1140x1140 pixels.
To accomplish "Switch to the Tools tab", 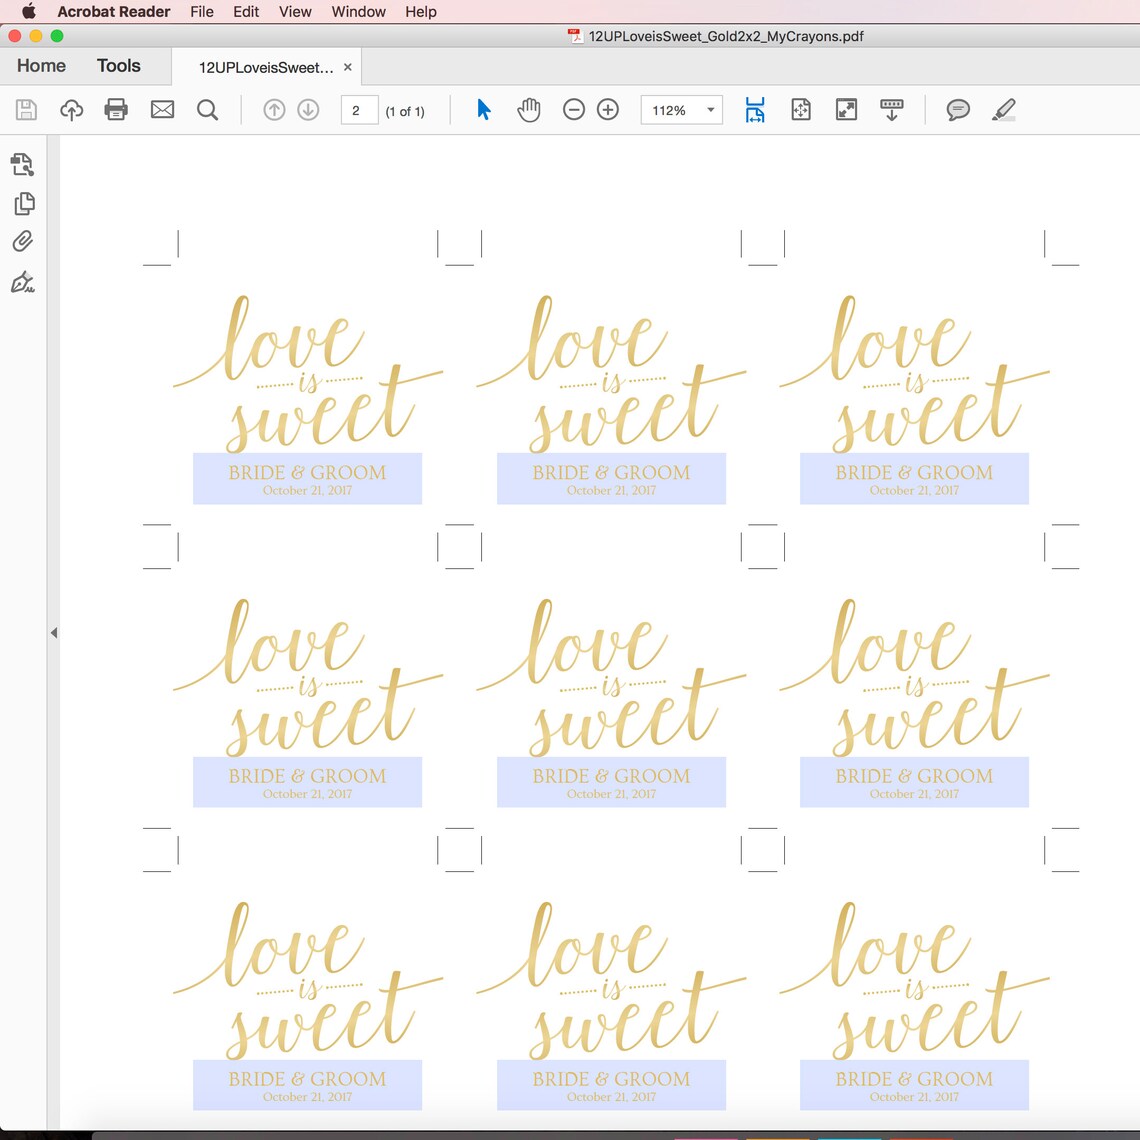I will coord(118,65).
